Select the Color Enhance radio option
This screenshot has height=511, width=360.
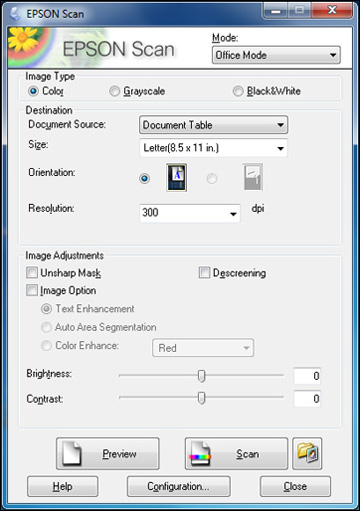pos(46,345)
